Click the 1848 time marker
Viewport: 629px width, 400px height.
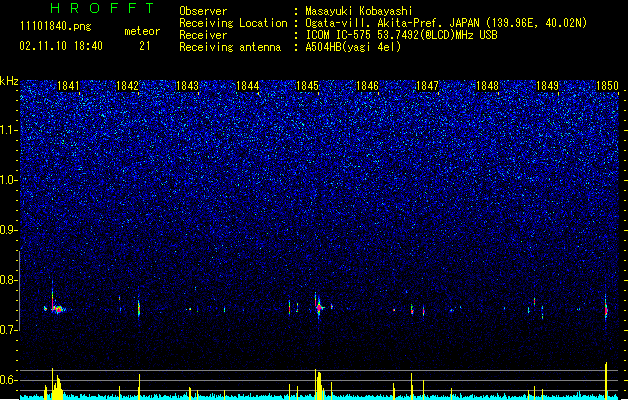(x=487, y=86)
